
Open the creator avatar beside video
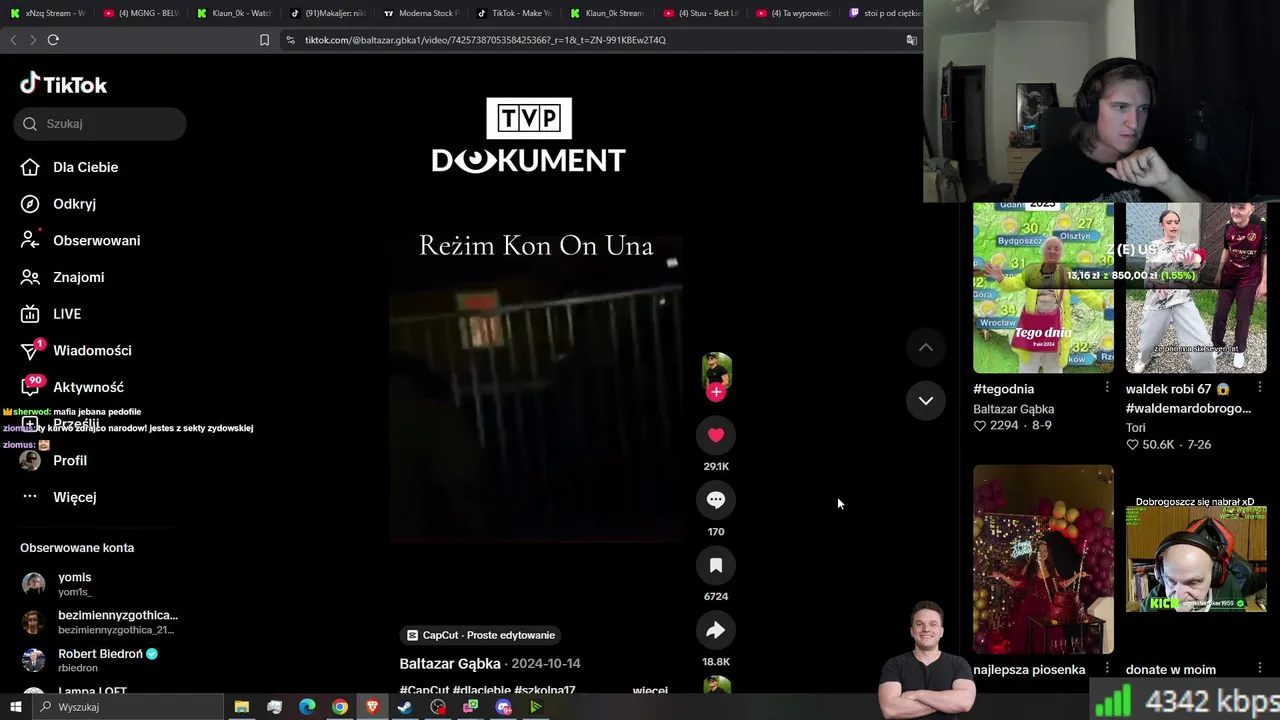(716, 370)
